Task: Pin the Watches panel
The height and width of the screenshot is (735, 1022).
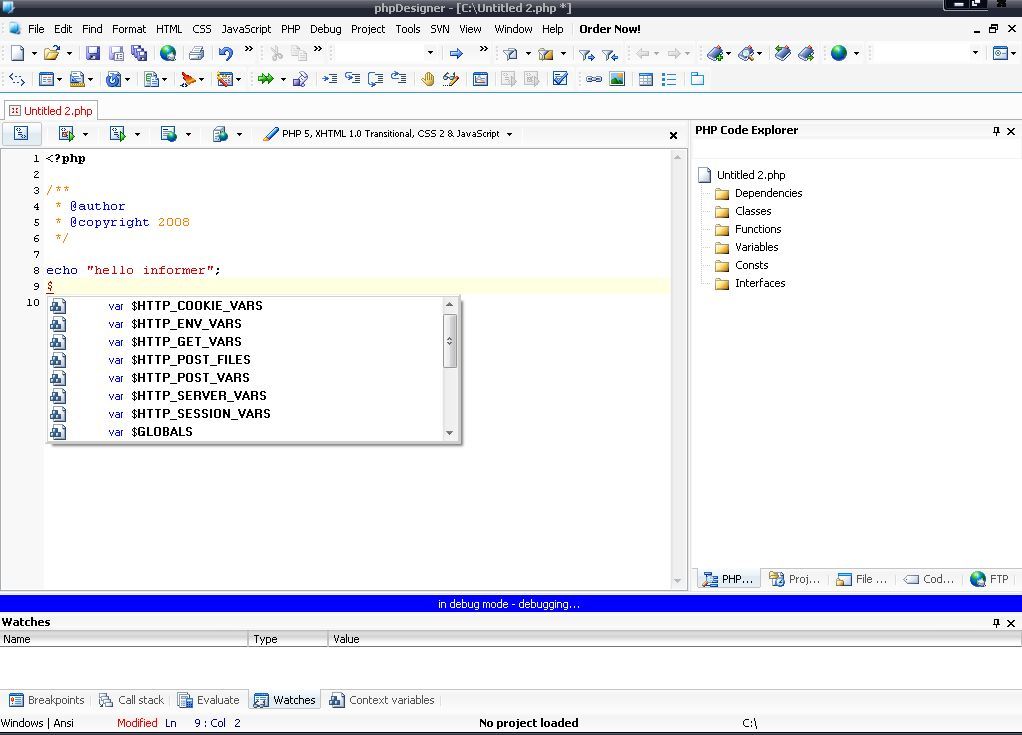Action: (996, 623)
